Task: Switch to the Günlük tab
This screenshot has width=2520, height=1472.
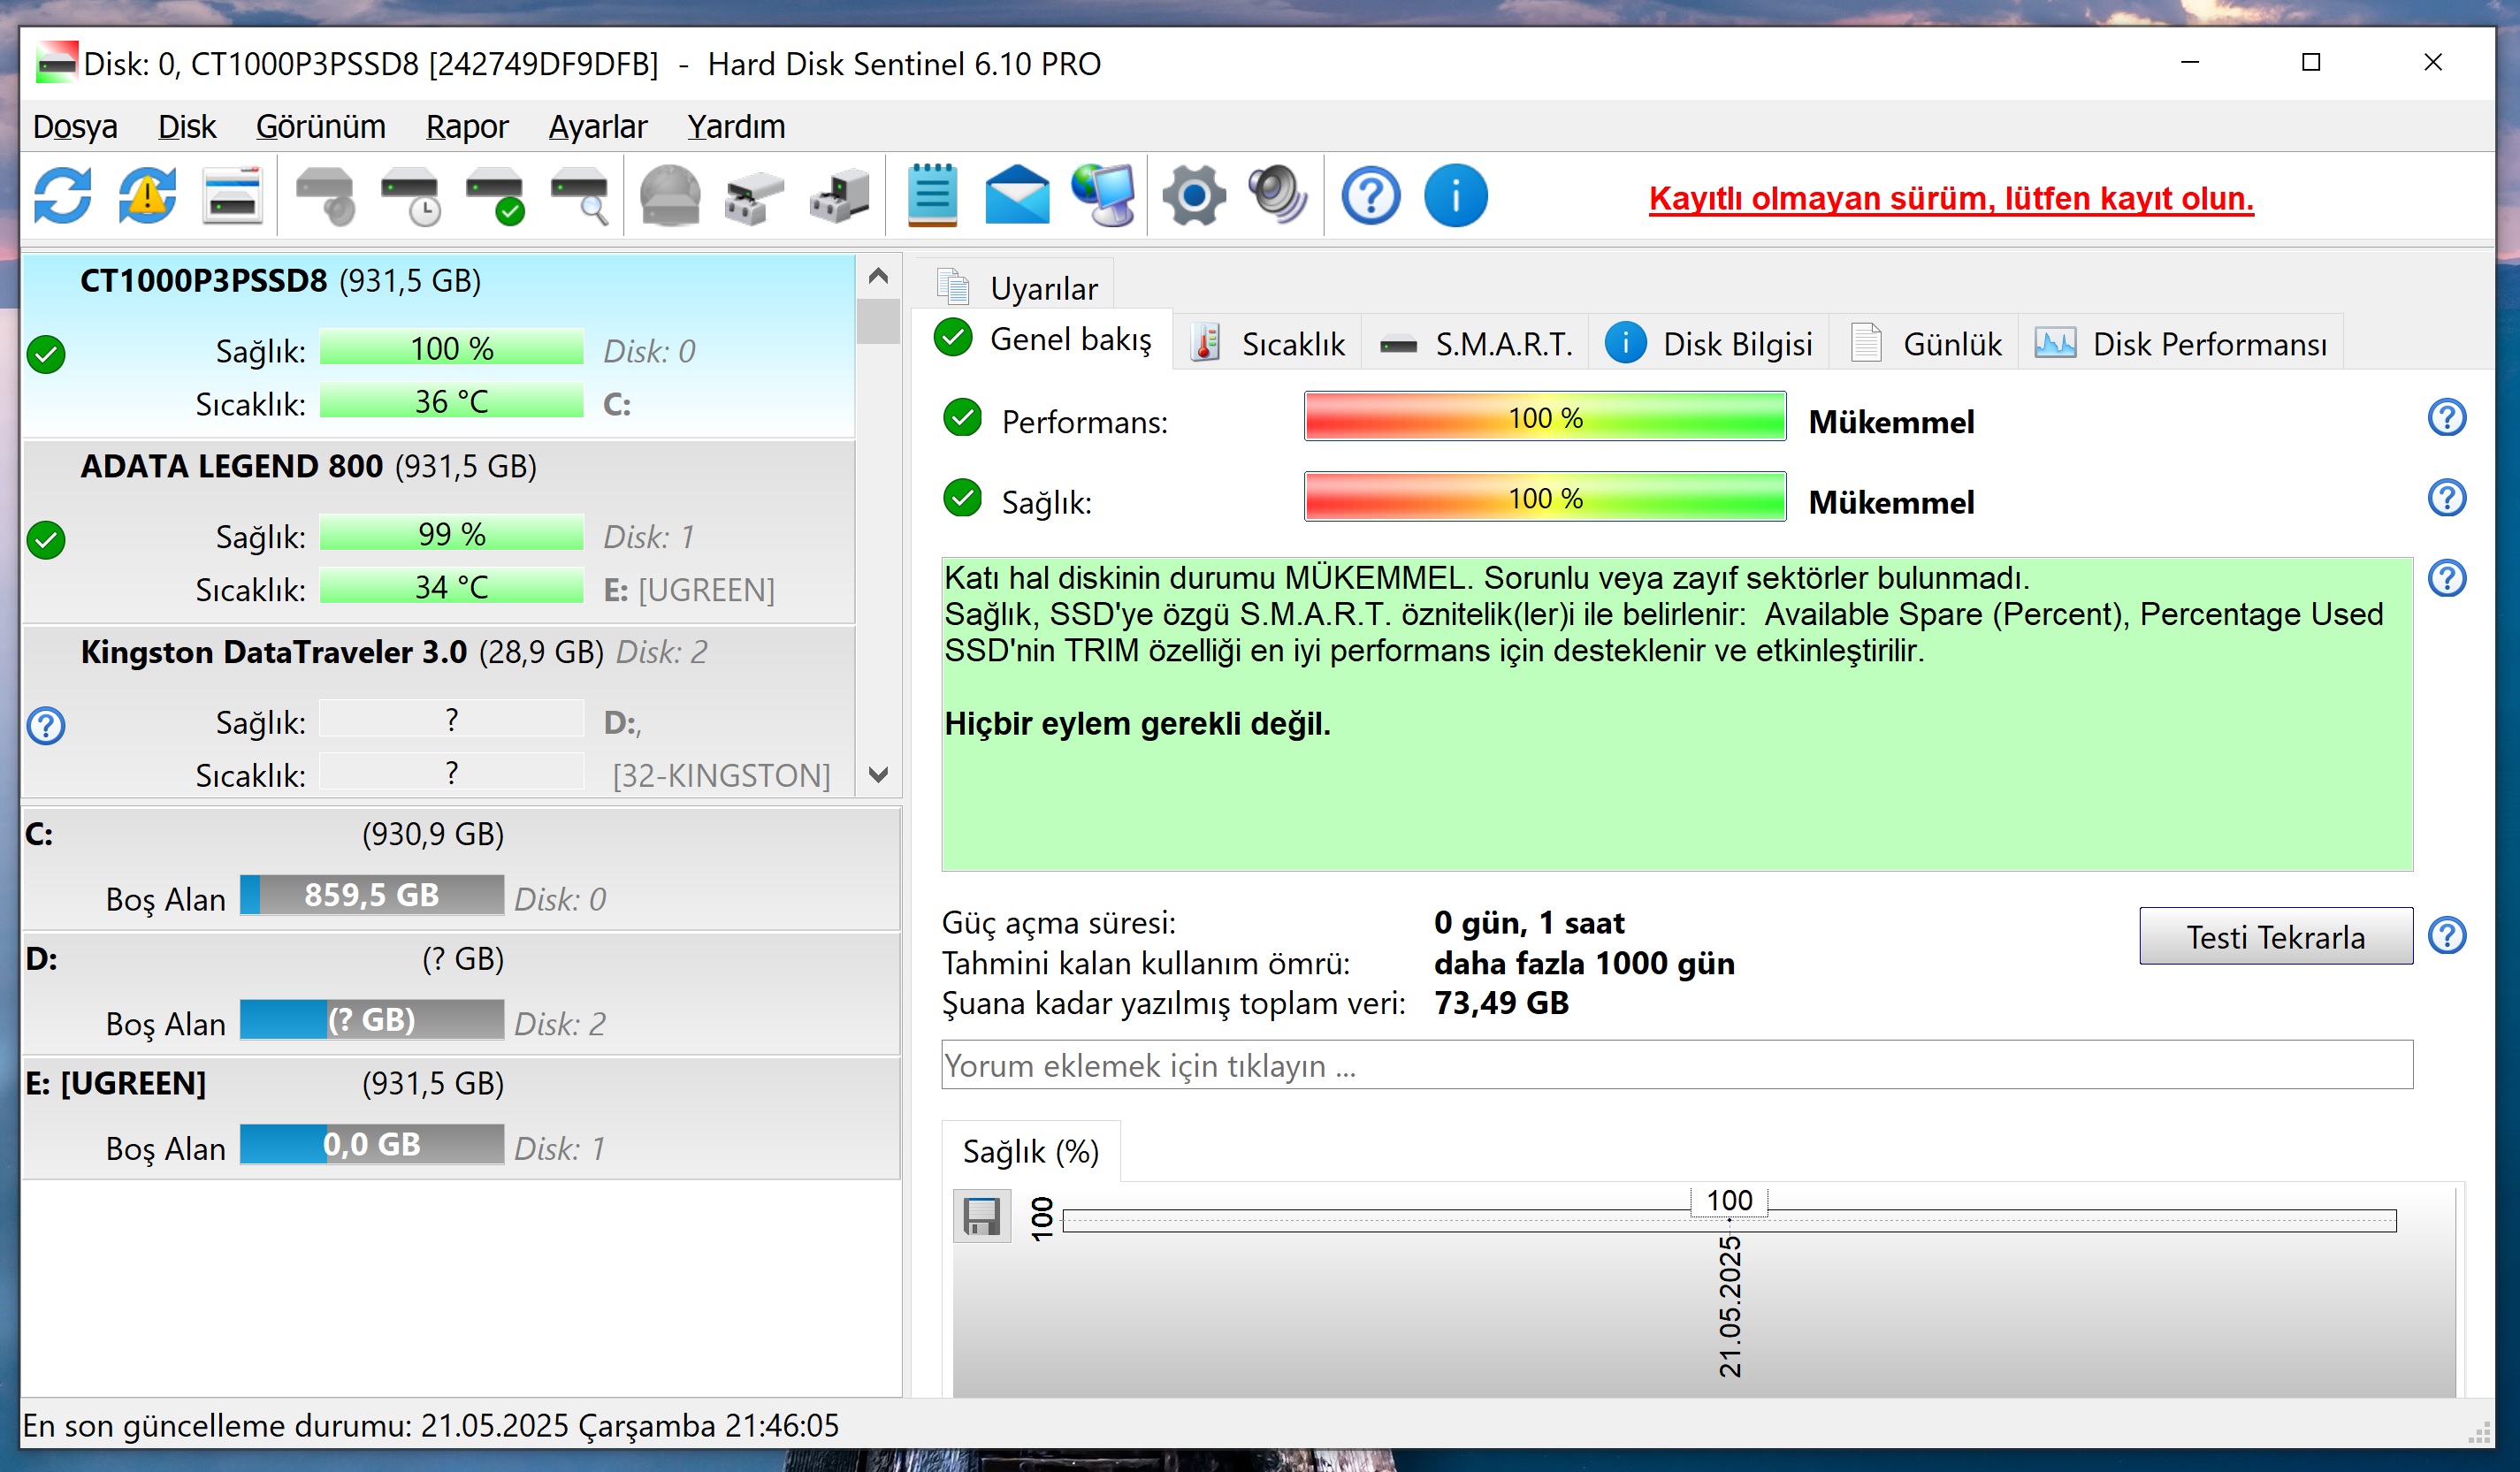Action: (1926, 344)
